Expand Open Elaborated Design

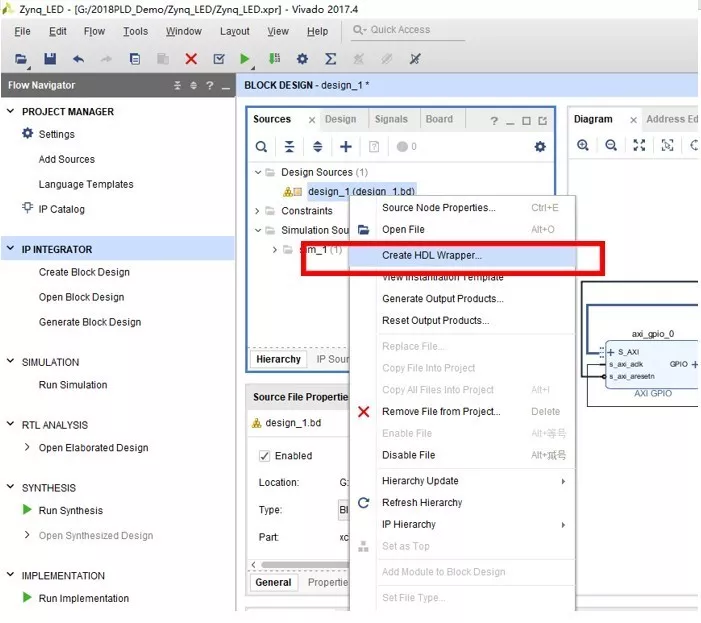pos(27,447)
